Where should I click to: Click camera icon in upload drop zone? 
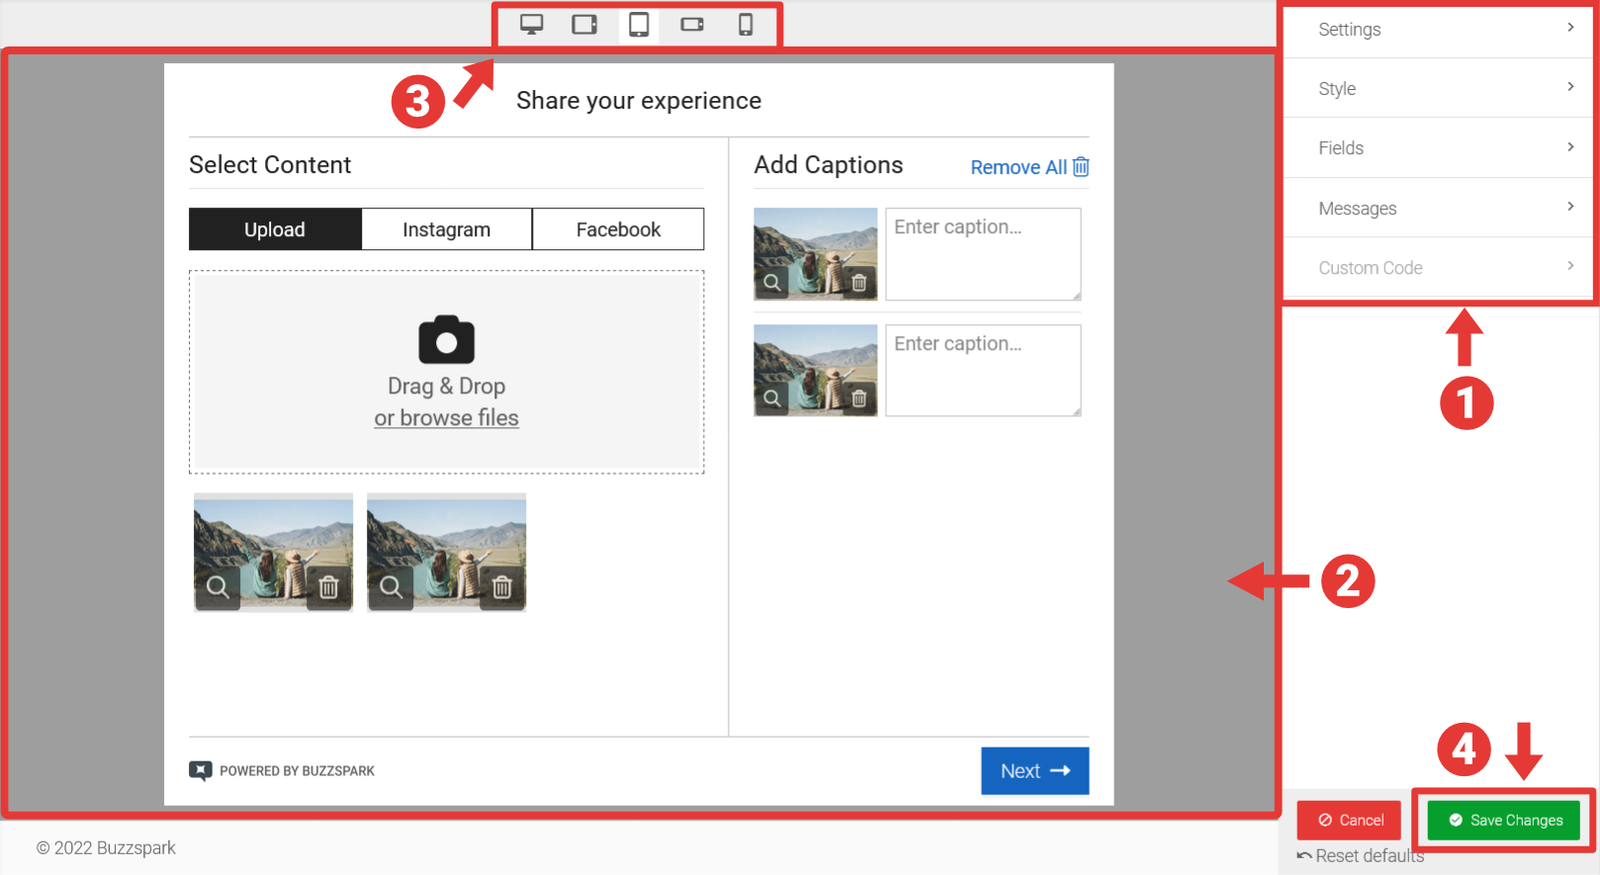pos(446,340)
